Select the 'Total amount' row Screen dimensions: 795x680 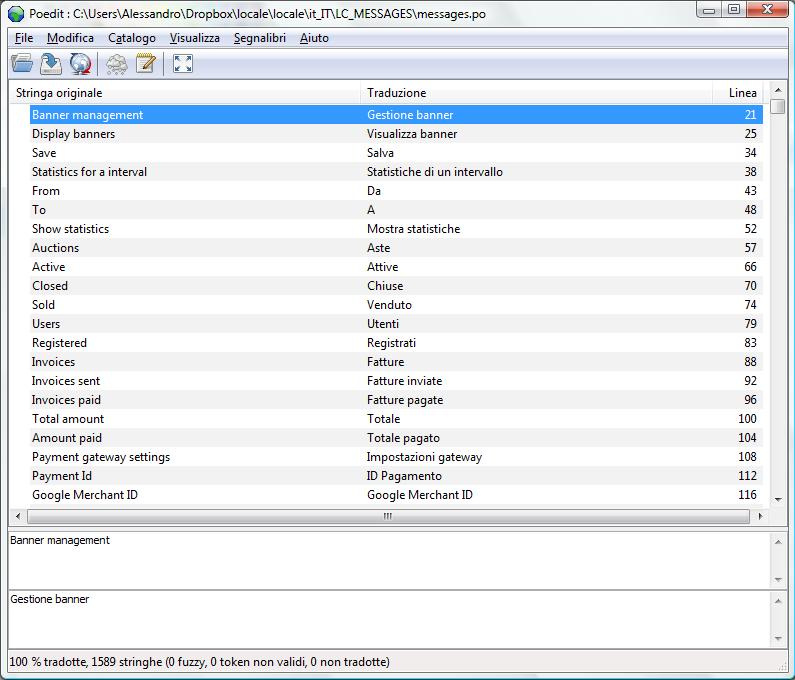pyautogui.click(x=396, y=419)
